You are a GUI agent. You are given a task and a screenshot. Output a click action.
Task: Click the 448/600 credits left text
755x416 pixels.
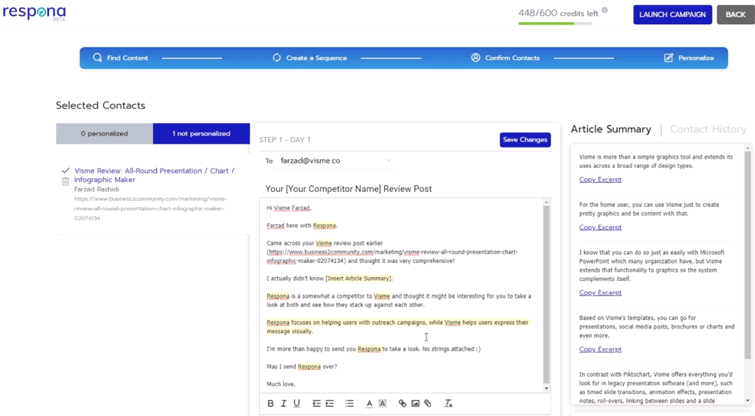(x=558, y=13)
